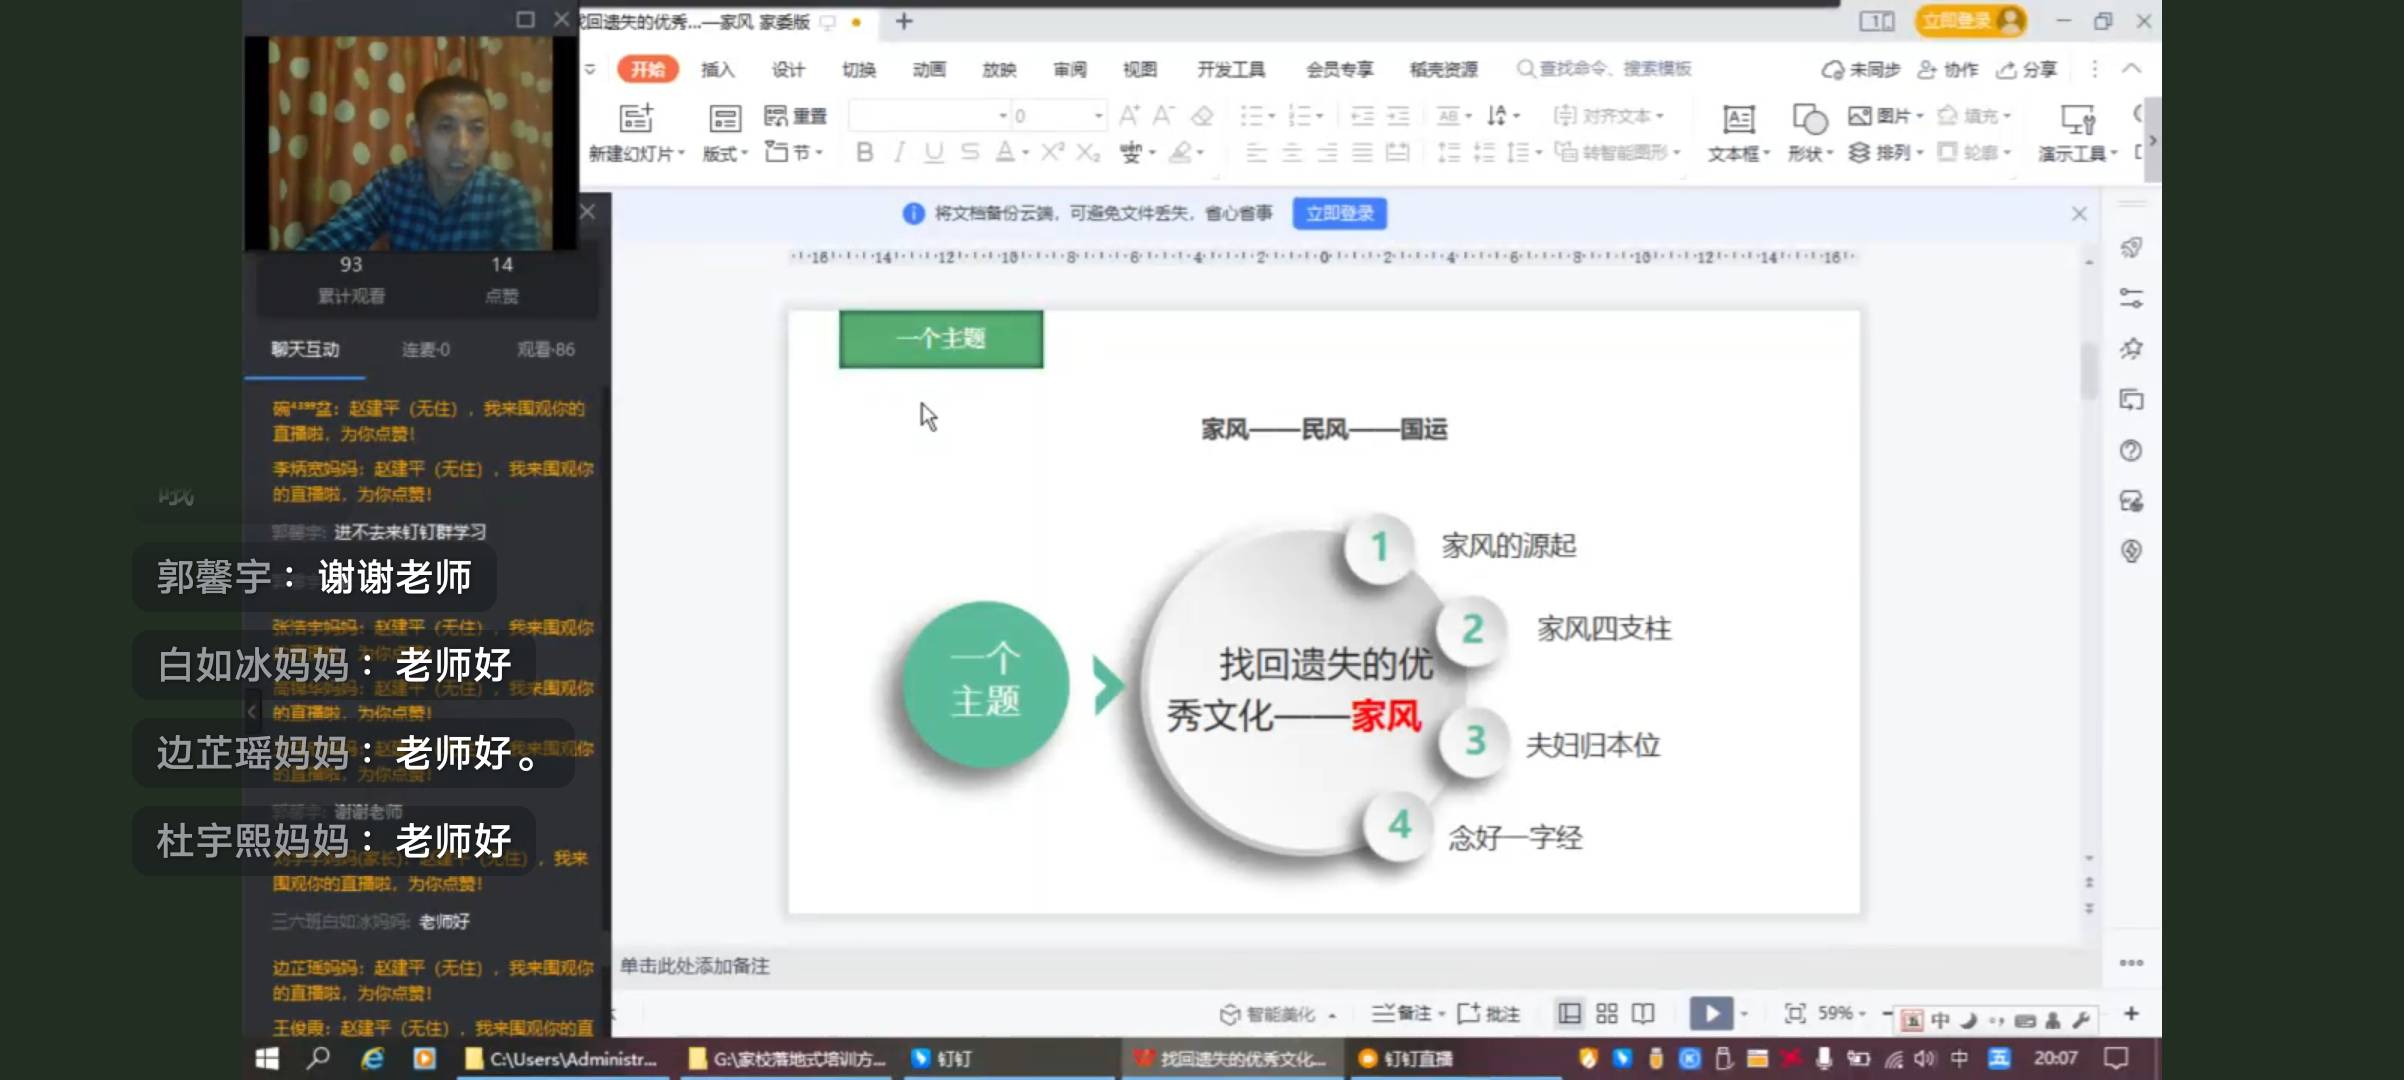The width and height of the screenshot is (2404, 1080).
Task: Switch to the 插入 ribbon tab
Action: click(718, 70)
